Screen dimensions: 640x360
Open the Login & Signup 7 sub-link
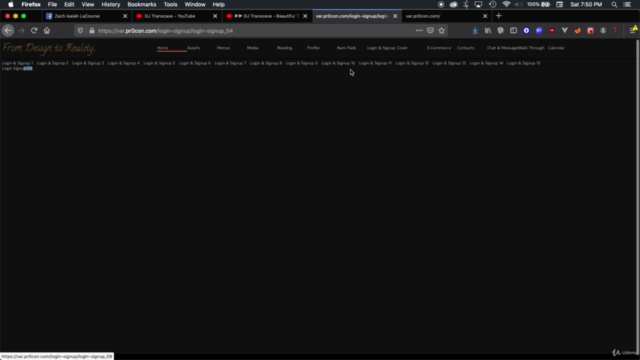tap(230, 63)
